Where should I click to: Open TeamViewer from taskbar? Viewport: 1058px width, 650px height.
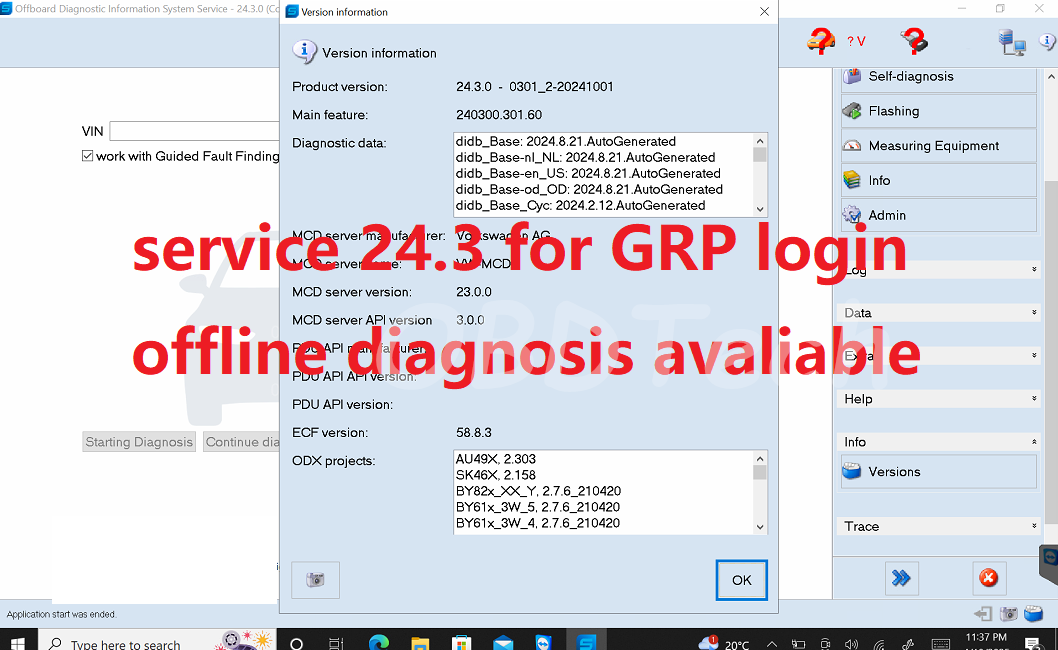click(544, 643)
